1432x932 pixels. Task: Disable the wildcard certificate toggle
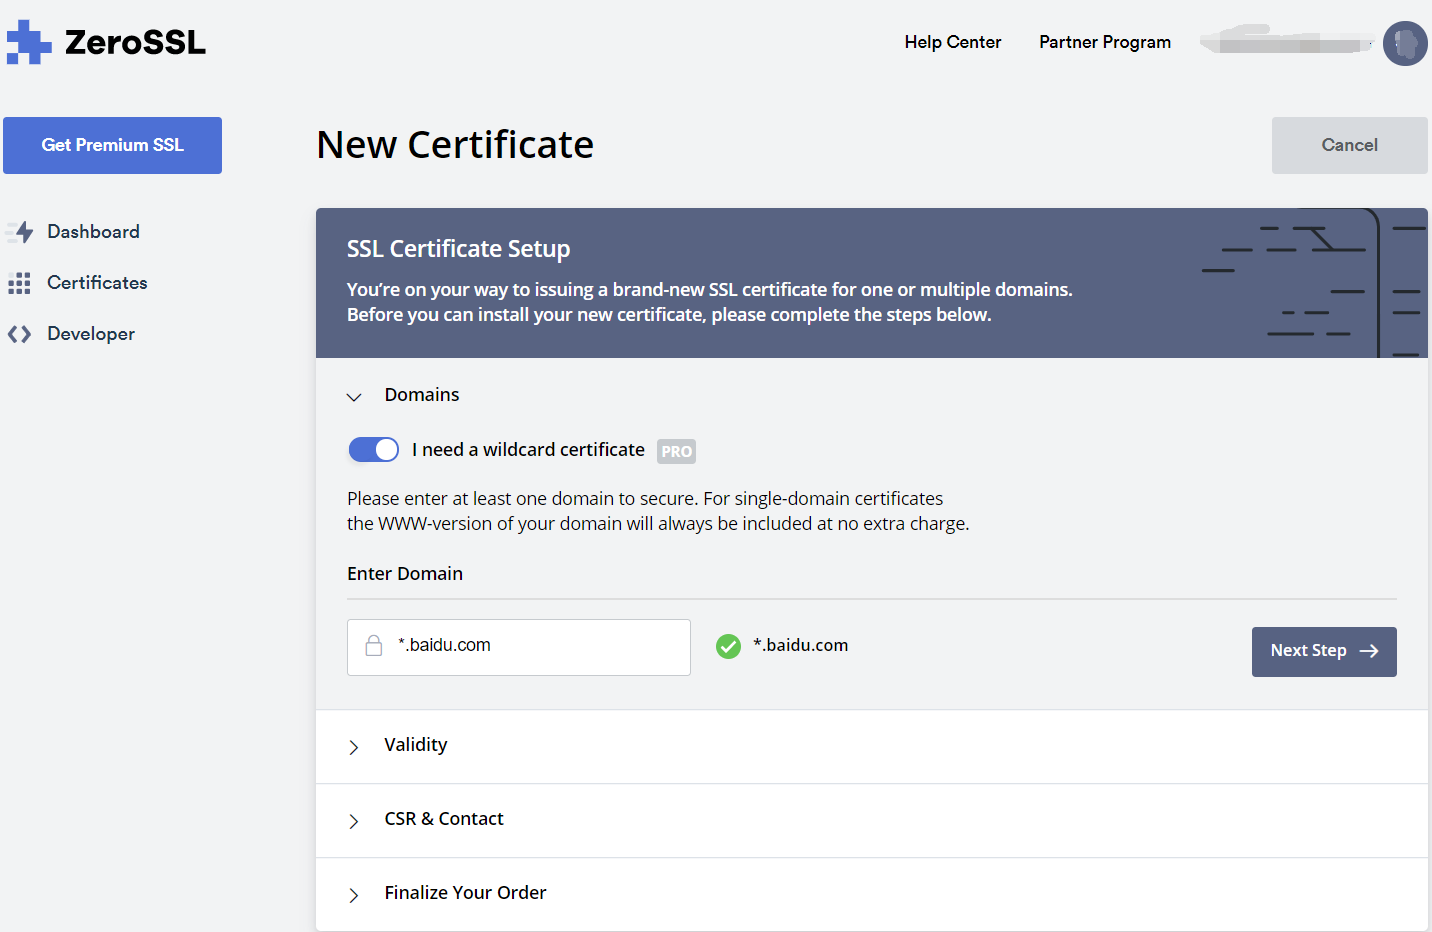[x=373, y=450]
